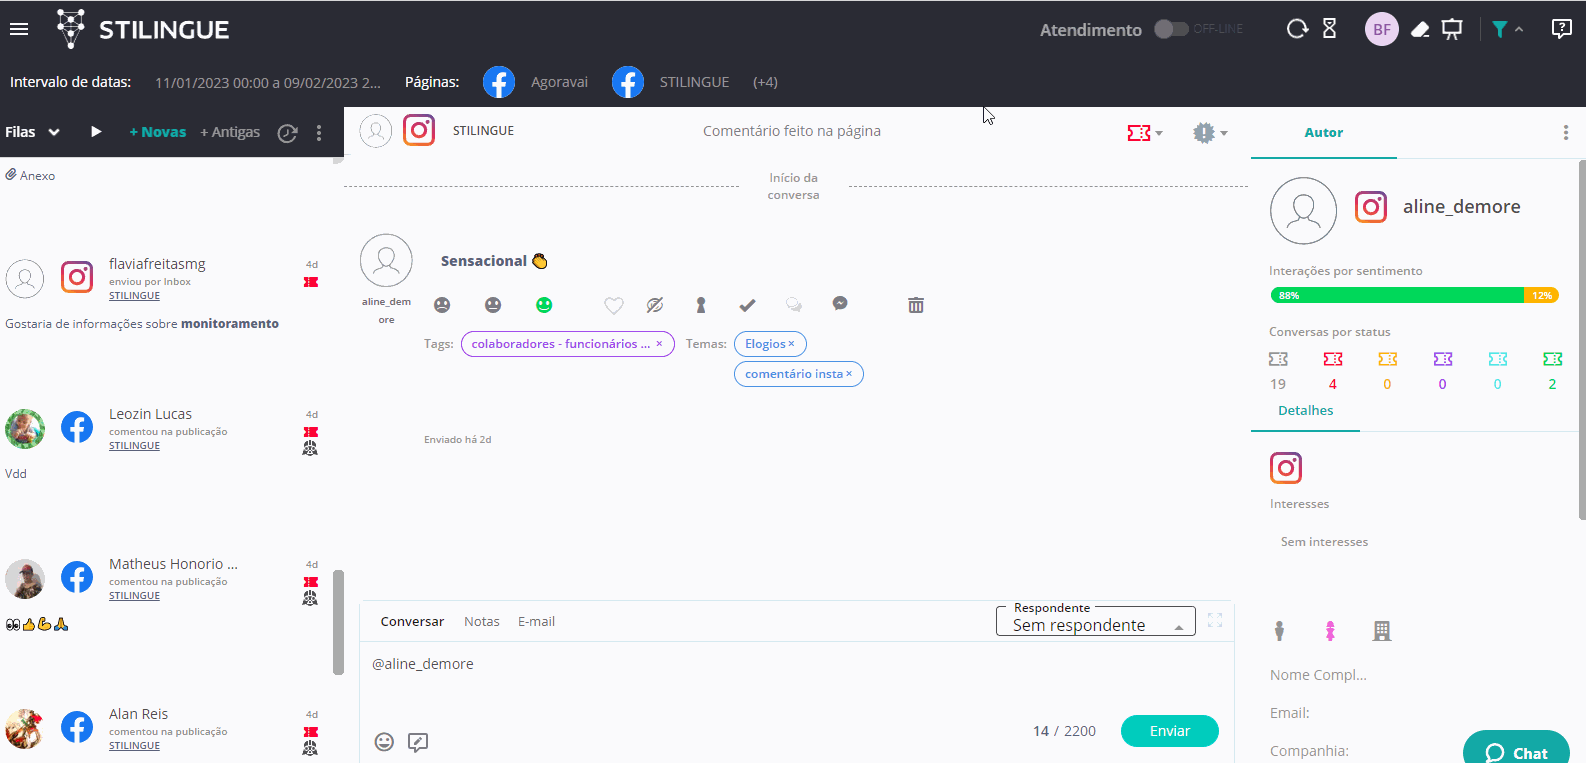Click the eraser icon in header
The image size is (1586, 763).
pyautogui.click(x=1420, y=29)
